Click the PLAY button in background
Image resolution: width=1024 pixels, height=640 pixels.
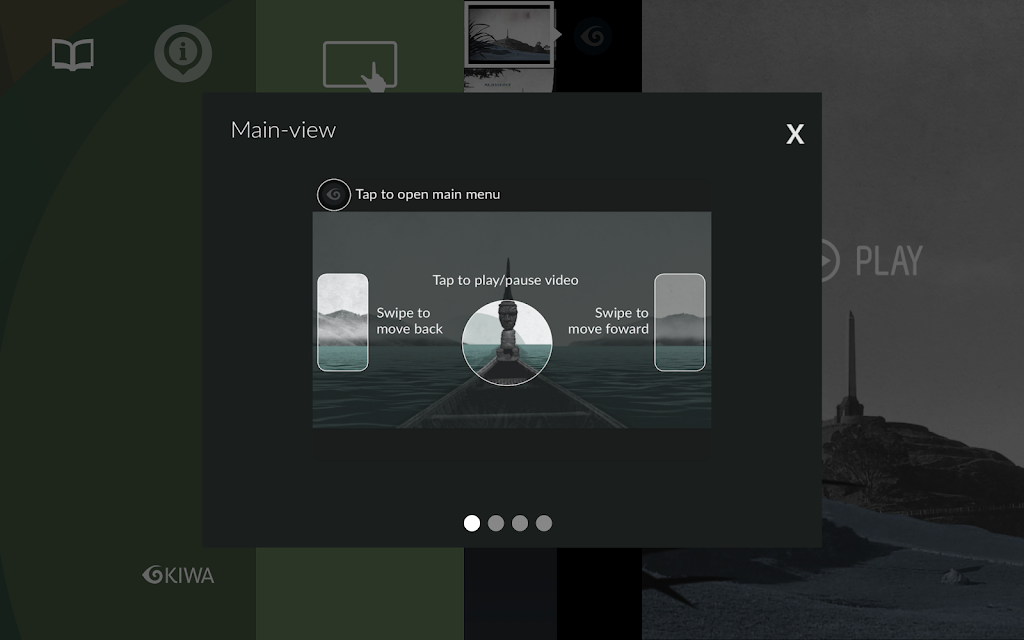tap(871, 260)
